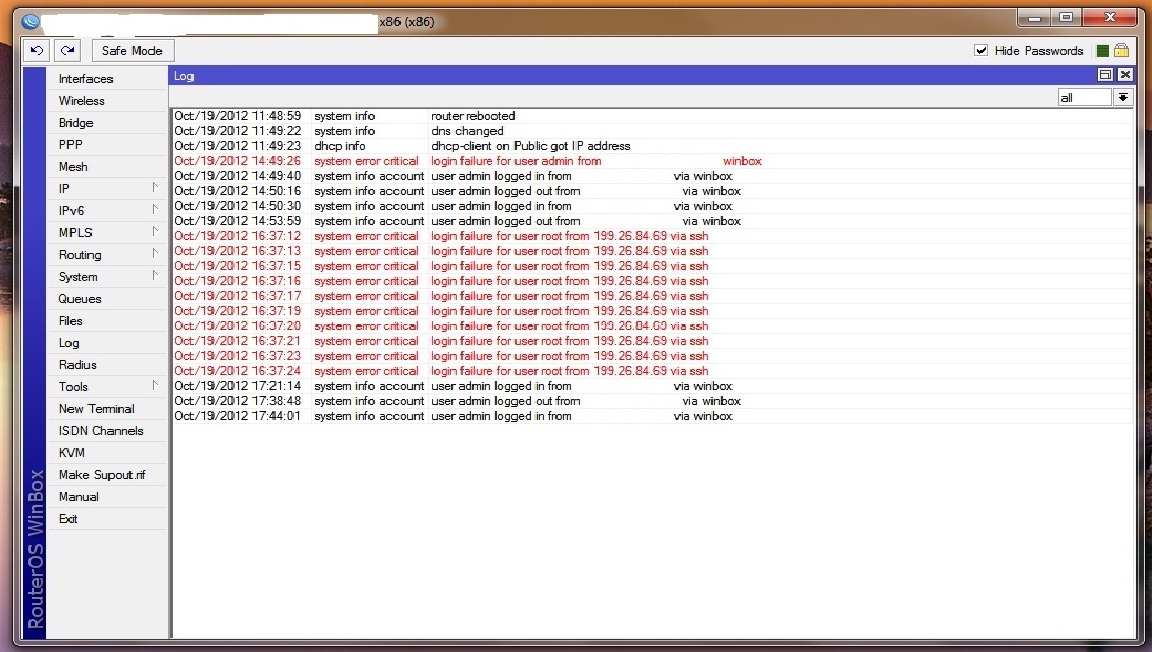Click the yellow padlock secure-connection icon
Image resolution: width=1152 pixels, height=652 pixels.
1121,50
